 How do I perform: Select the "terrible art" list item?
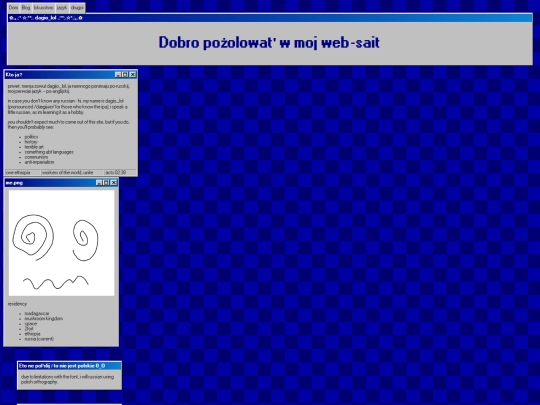tap(34, 147)
